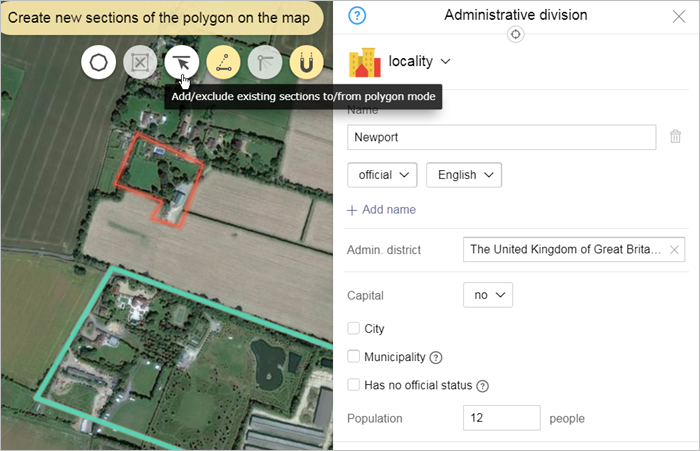This screenshot has height=451, width=700.
Task: Open help via the question mark icon
Action: [358, 15]
